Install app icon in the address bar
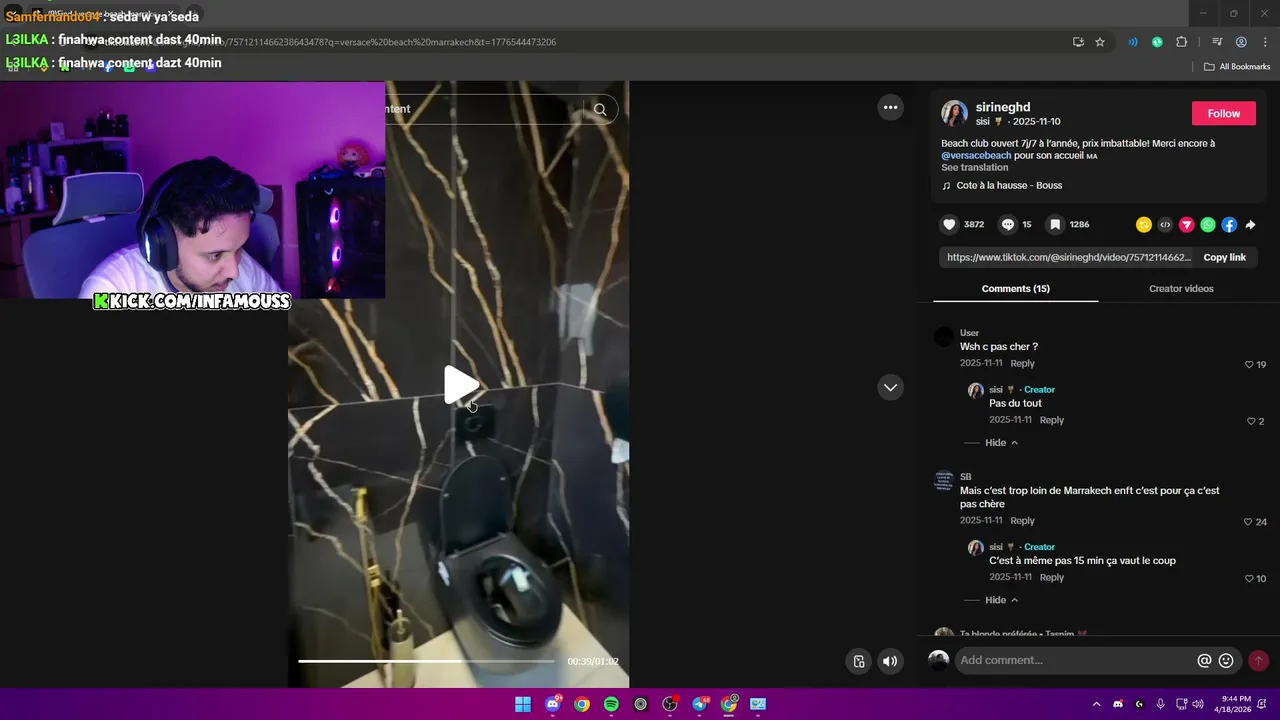 pyautogui.click(x=1078, y=42)
